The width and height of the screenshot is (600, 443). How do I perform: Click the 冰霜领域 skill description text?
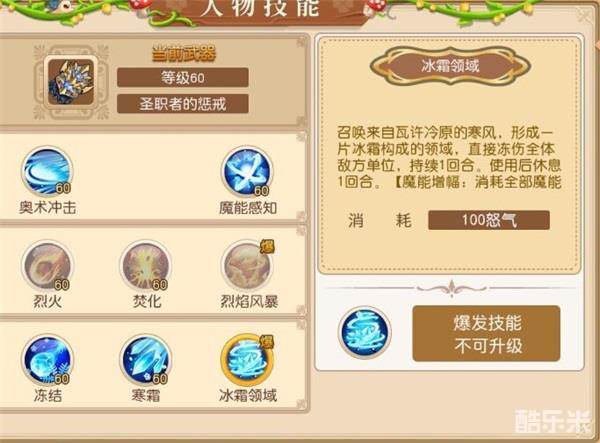(x=449, y=157)
